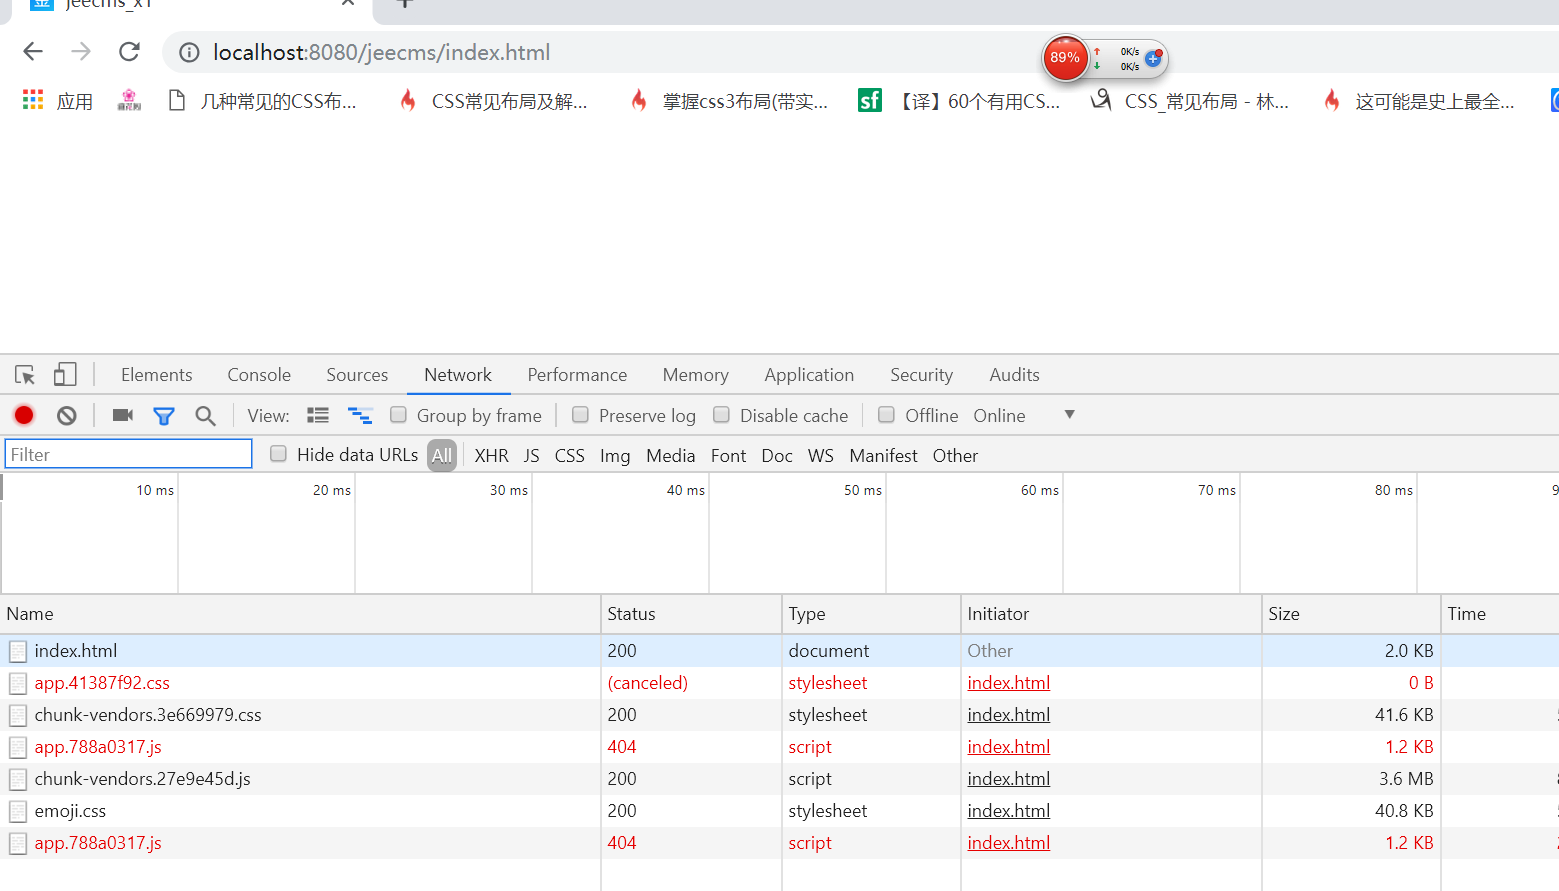Viewport: 1559px width, 891px height.
Task: Open the index.html initiator link for app.41387f92.css
Action: click(x=1008, y=683)
